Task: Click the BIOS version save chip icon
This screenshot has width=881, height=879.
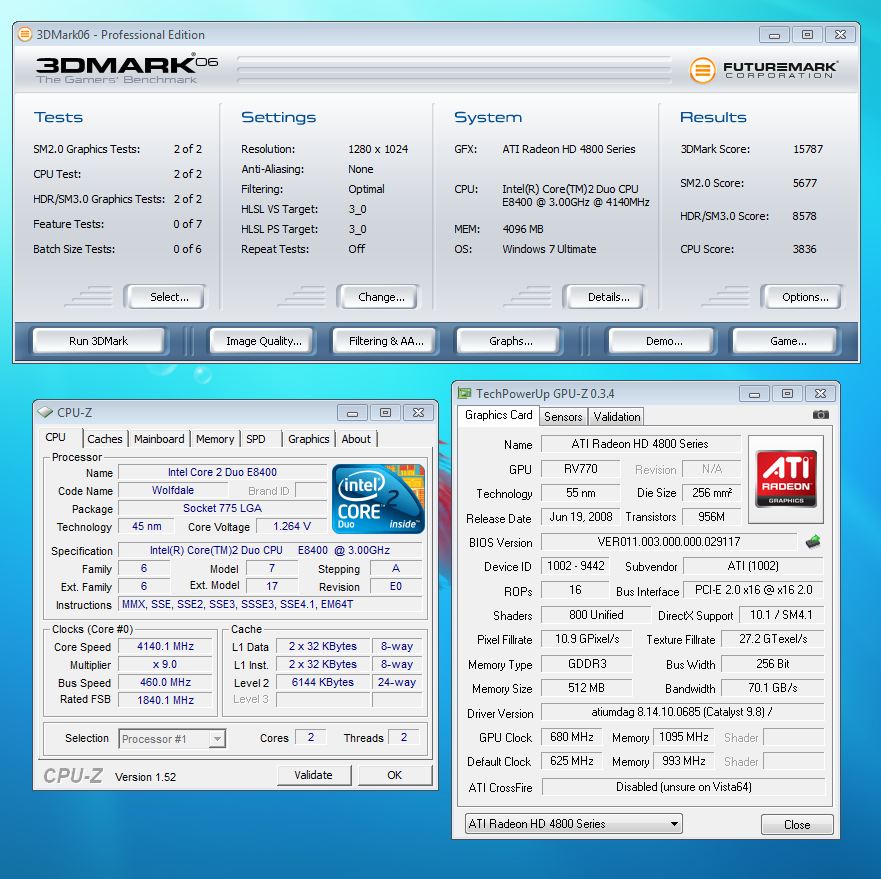Action: tap(814, 542)
